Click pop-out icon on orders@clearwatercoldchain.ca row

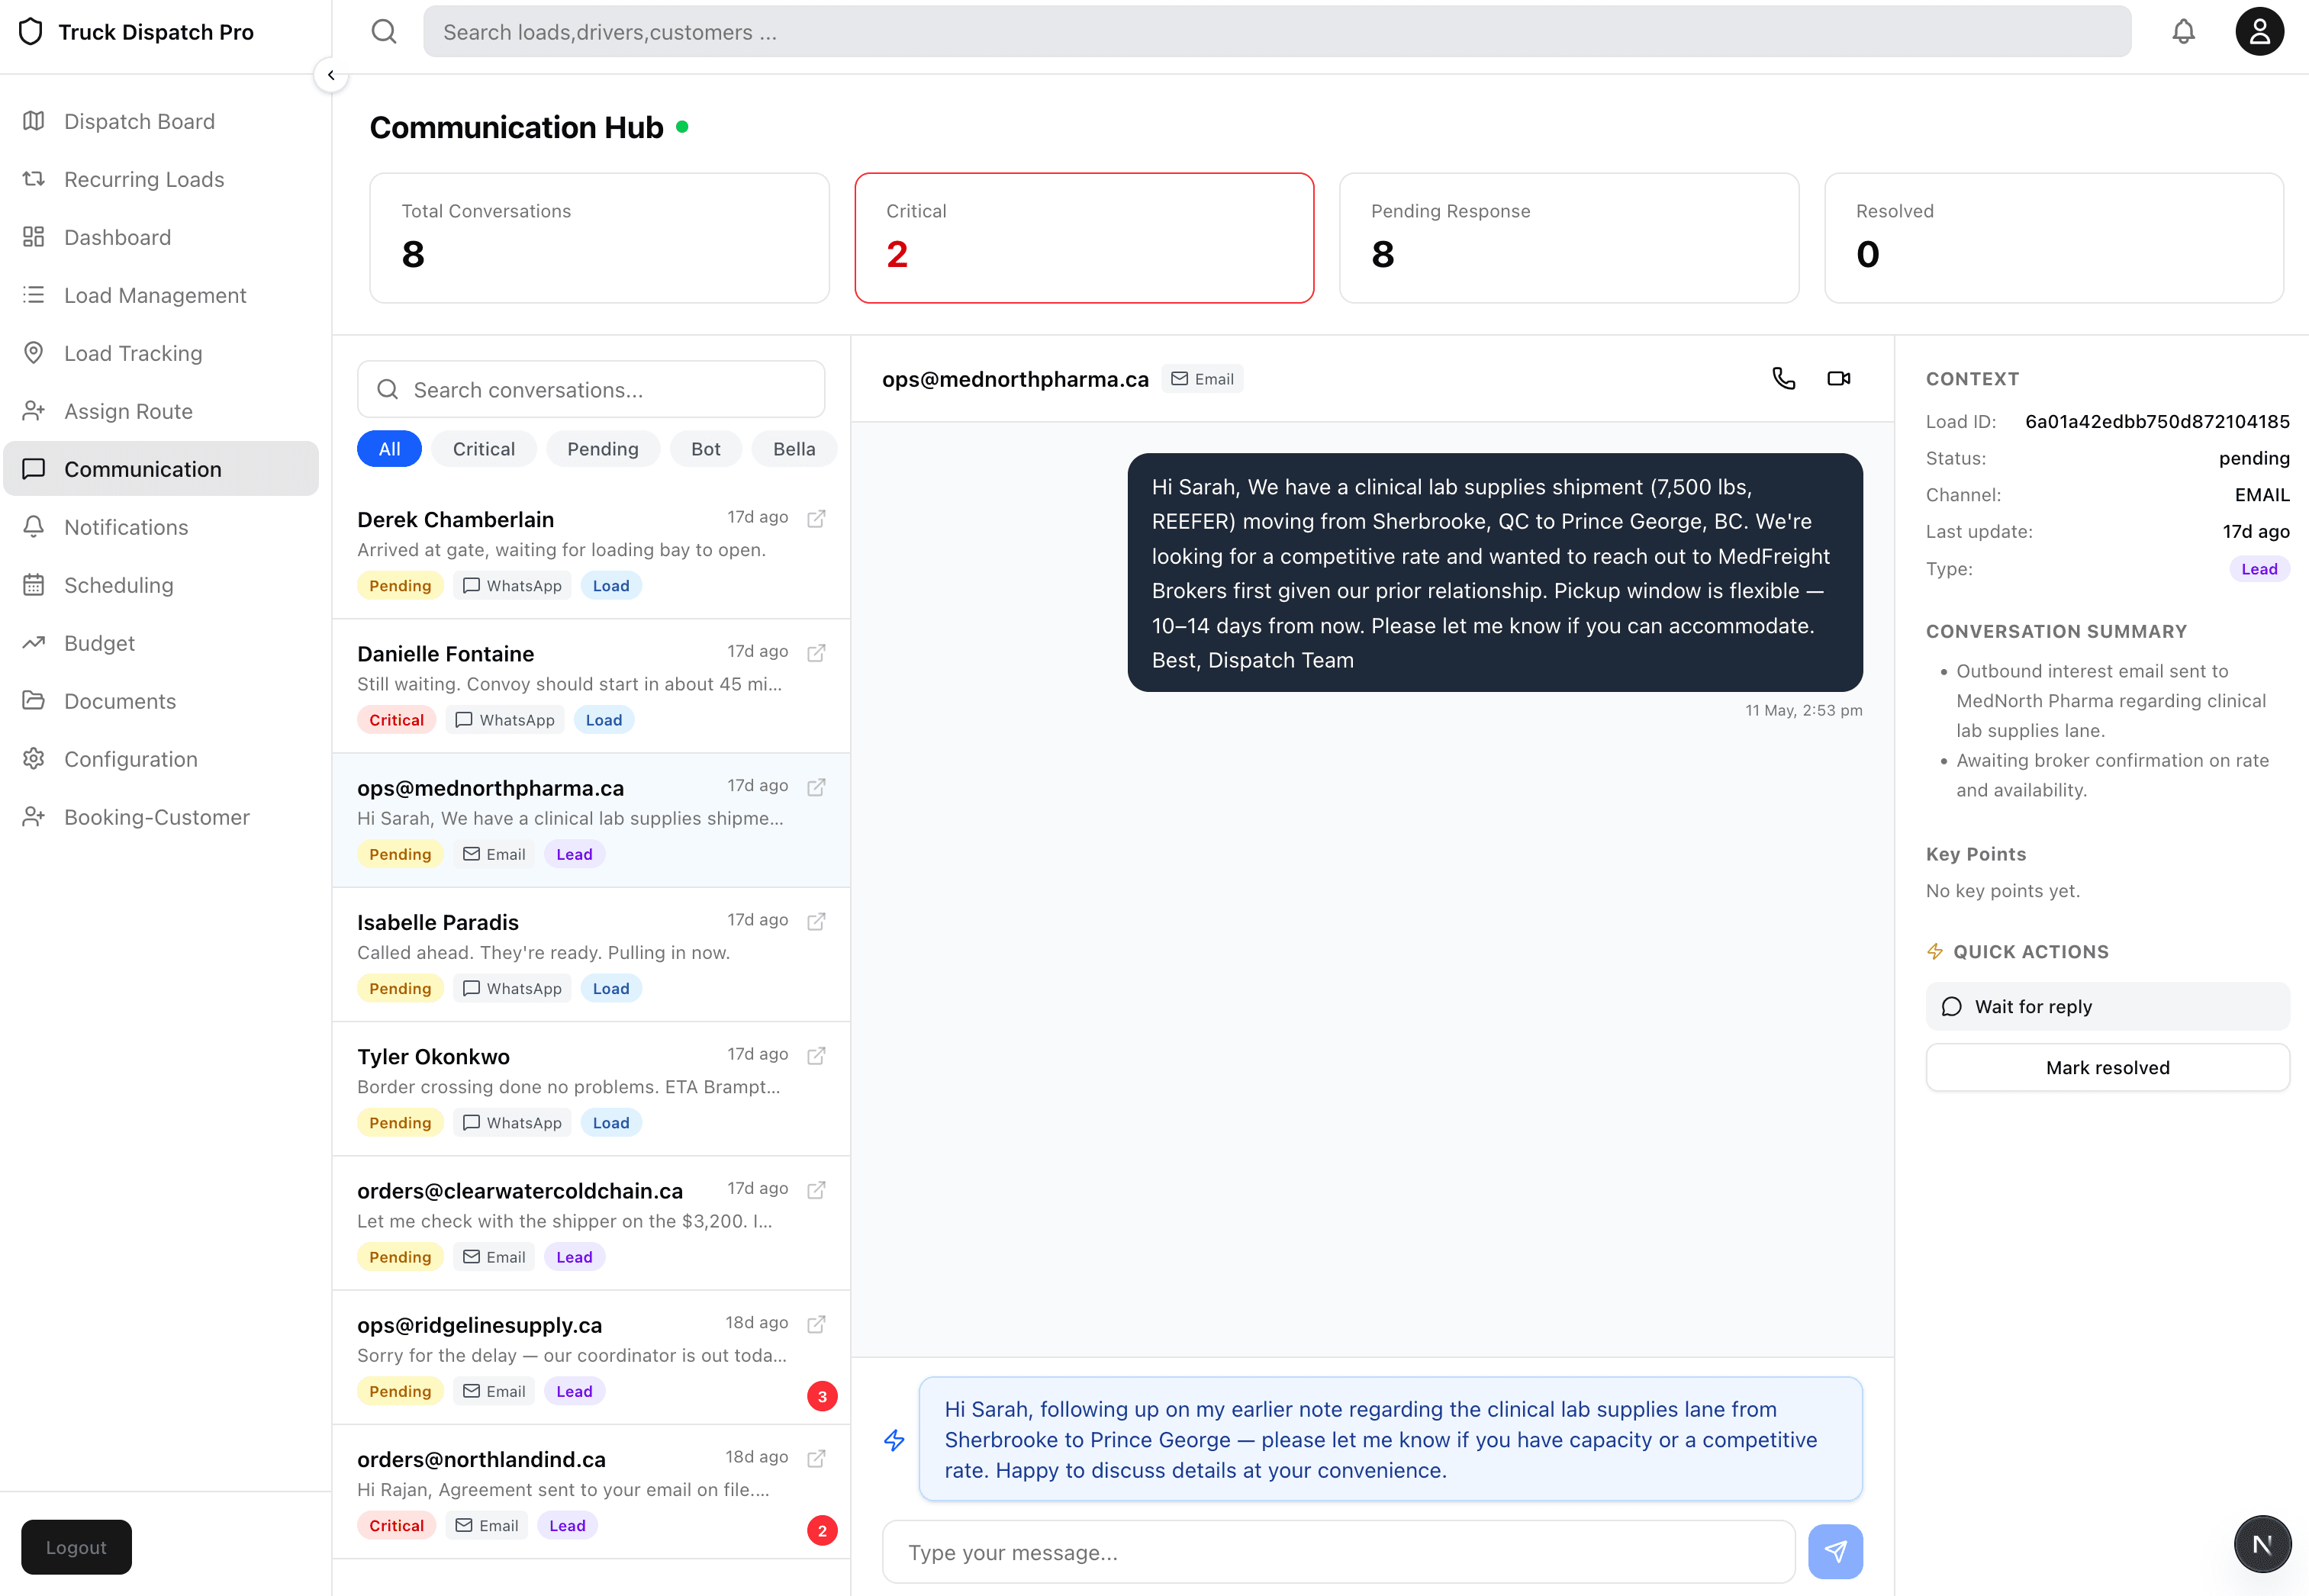pyautogui.click(x=816, y=1190)
